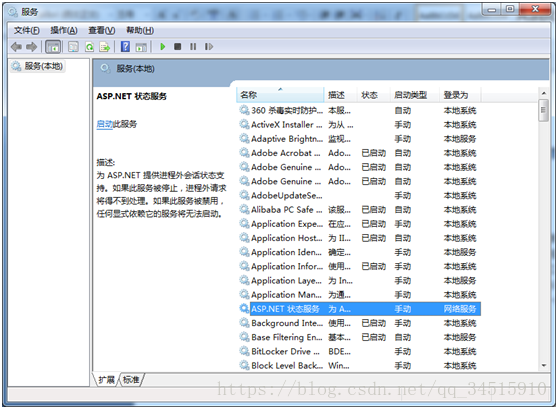Click the gear icon of BitLocker Drive row
Viewport: 558px width, 409px height.
(244, 351)
